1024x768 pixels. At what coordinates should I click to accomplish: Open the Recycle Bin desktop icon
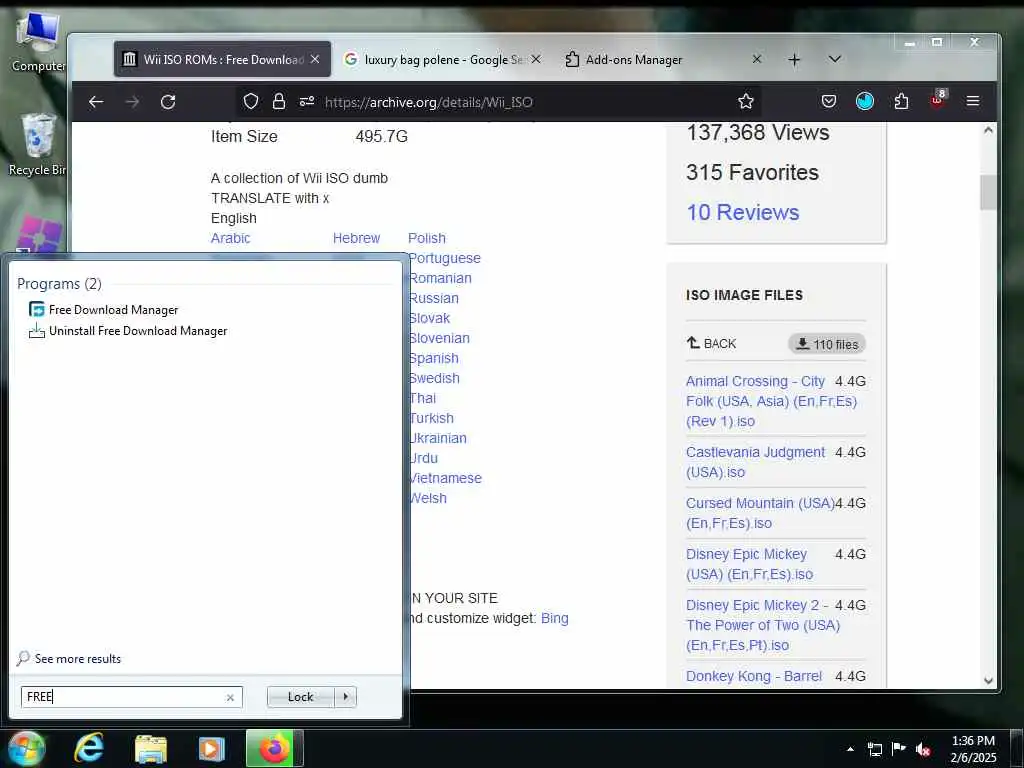(37, 145)
